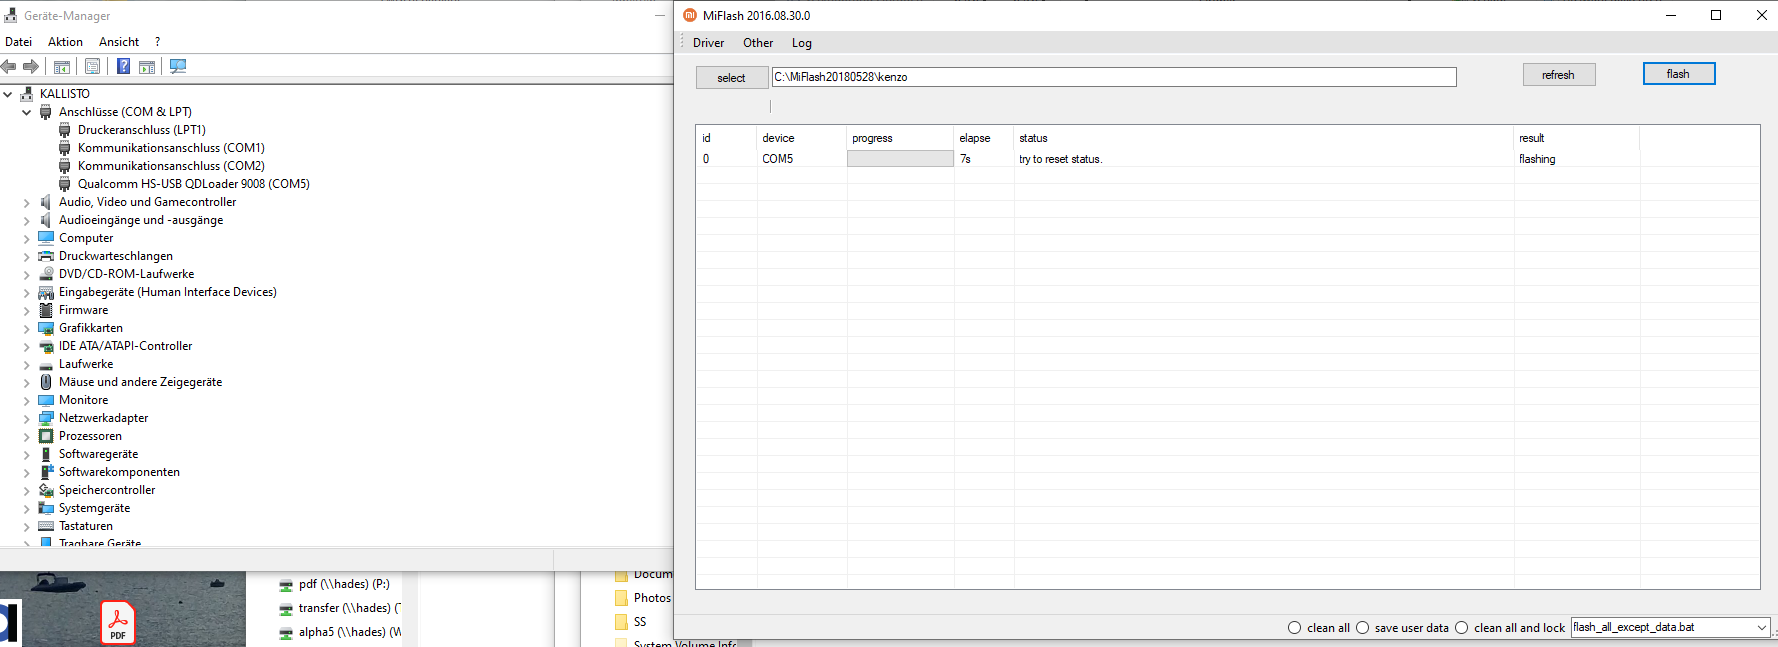Enable 'clean all and lock' radio option

[1461, 628]
